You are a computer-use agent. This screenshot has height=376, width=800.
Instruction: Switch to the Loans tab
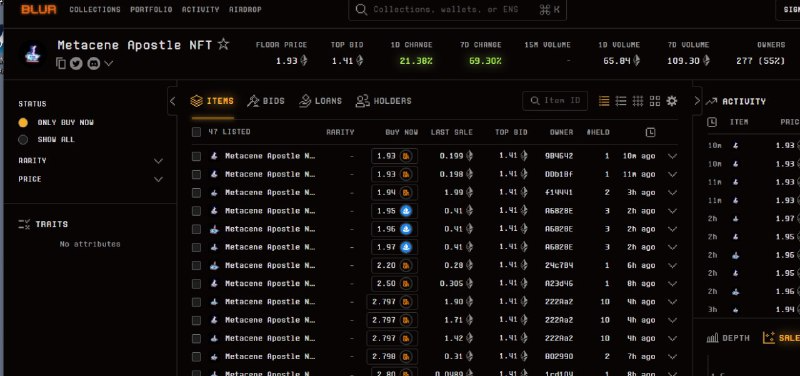click(320, 101)
